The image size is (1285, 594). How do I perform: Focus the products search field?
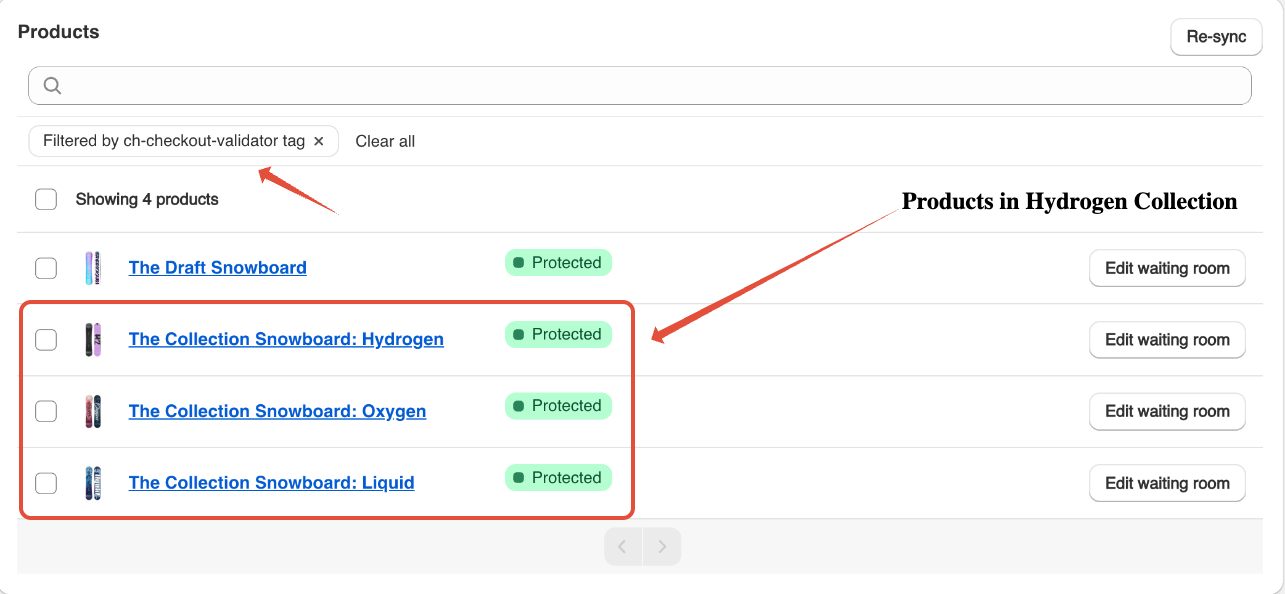click(x=640, y=86)
